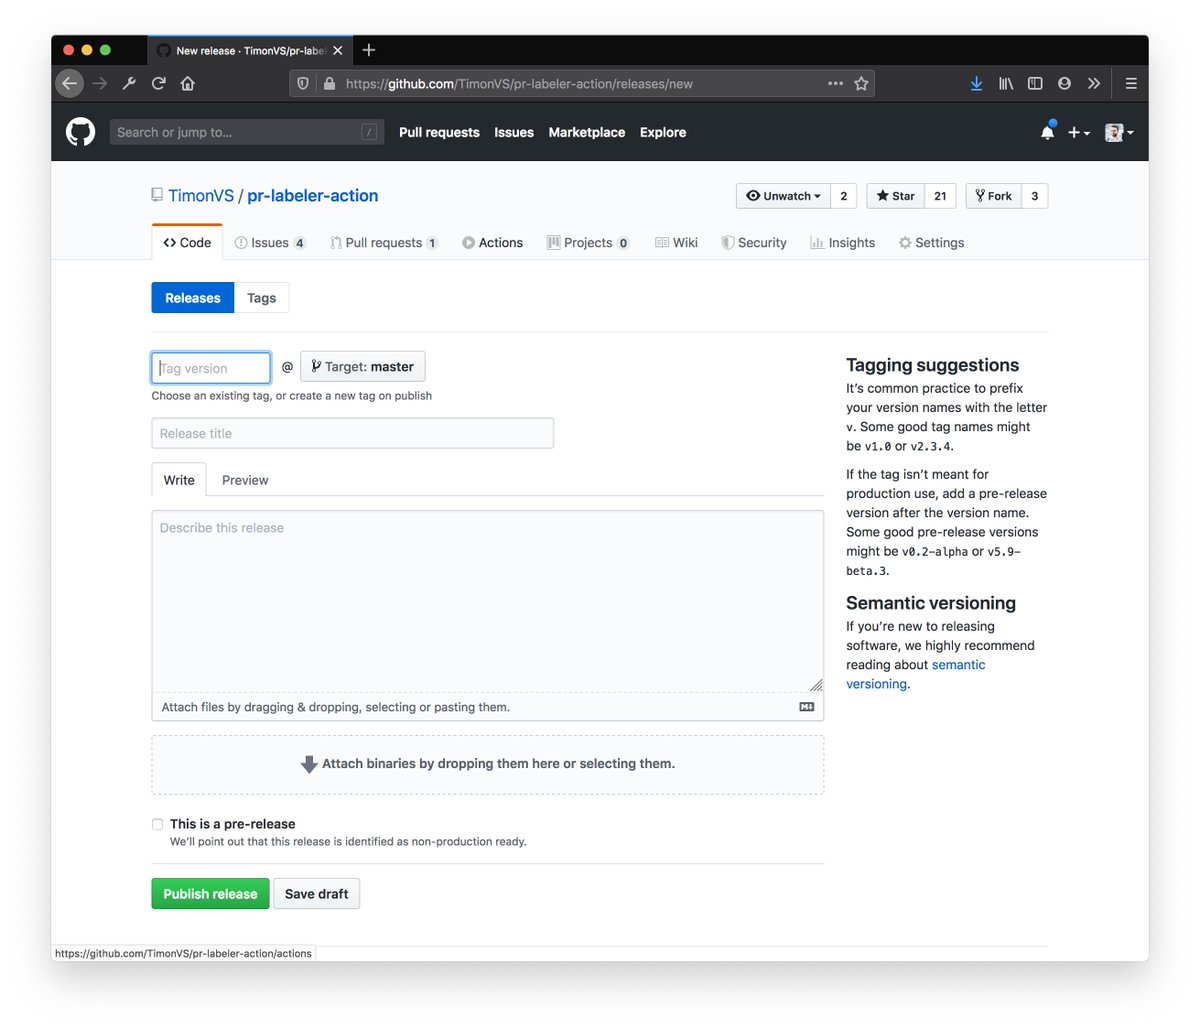Viewport: 1200px width, 1029px height.
Task: Open the Unwatch dropdown
Action: (783, 196)
